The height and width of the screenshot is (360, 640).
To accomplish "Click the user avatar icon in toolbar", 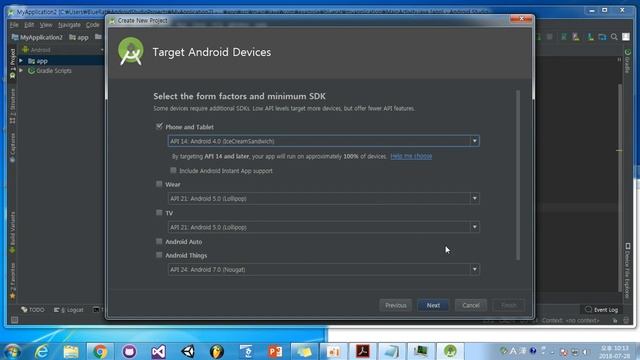I will click(x=626, y=37).
